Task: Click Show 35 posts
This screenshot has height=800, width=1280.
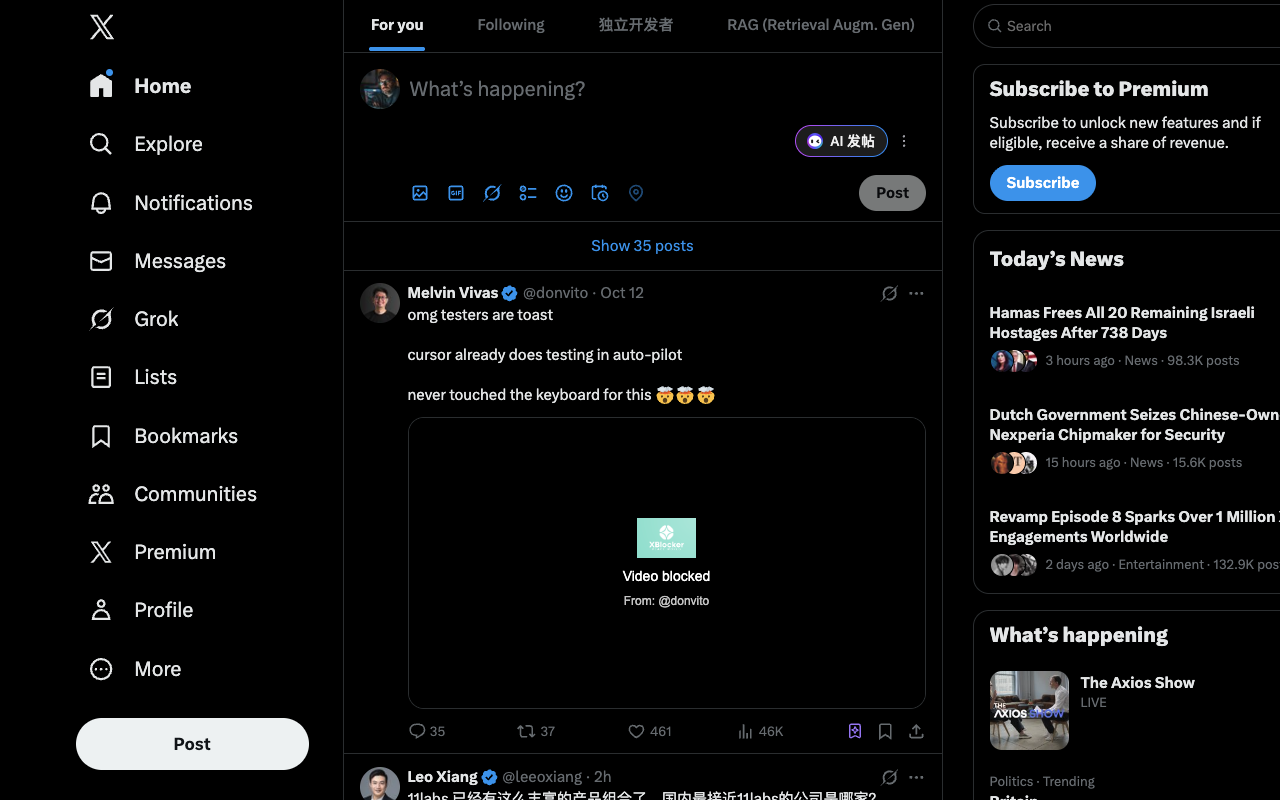Action: (x=642, y=246)
